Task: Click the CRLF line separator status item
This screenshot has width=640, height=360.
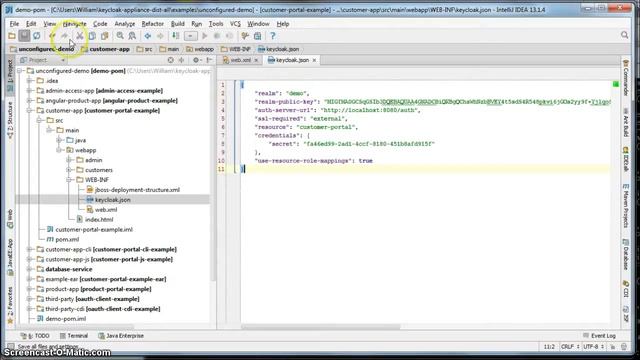Action: [570, 347]
